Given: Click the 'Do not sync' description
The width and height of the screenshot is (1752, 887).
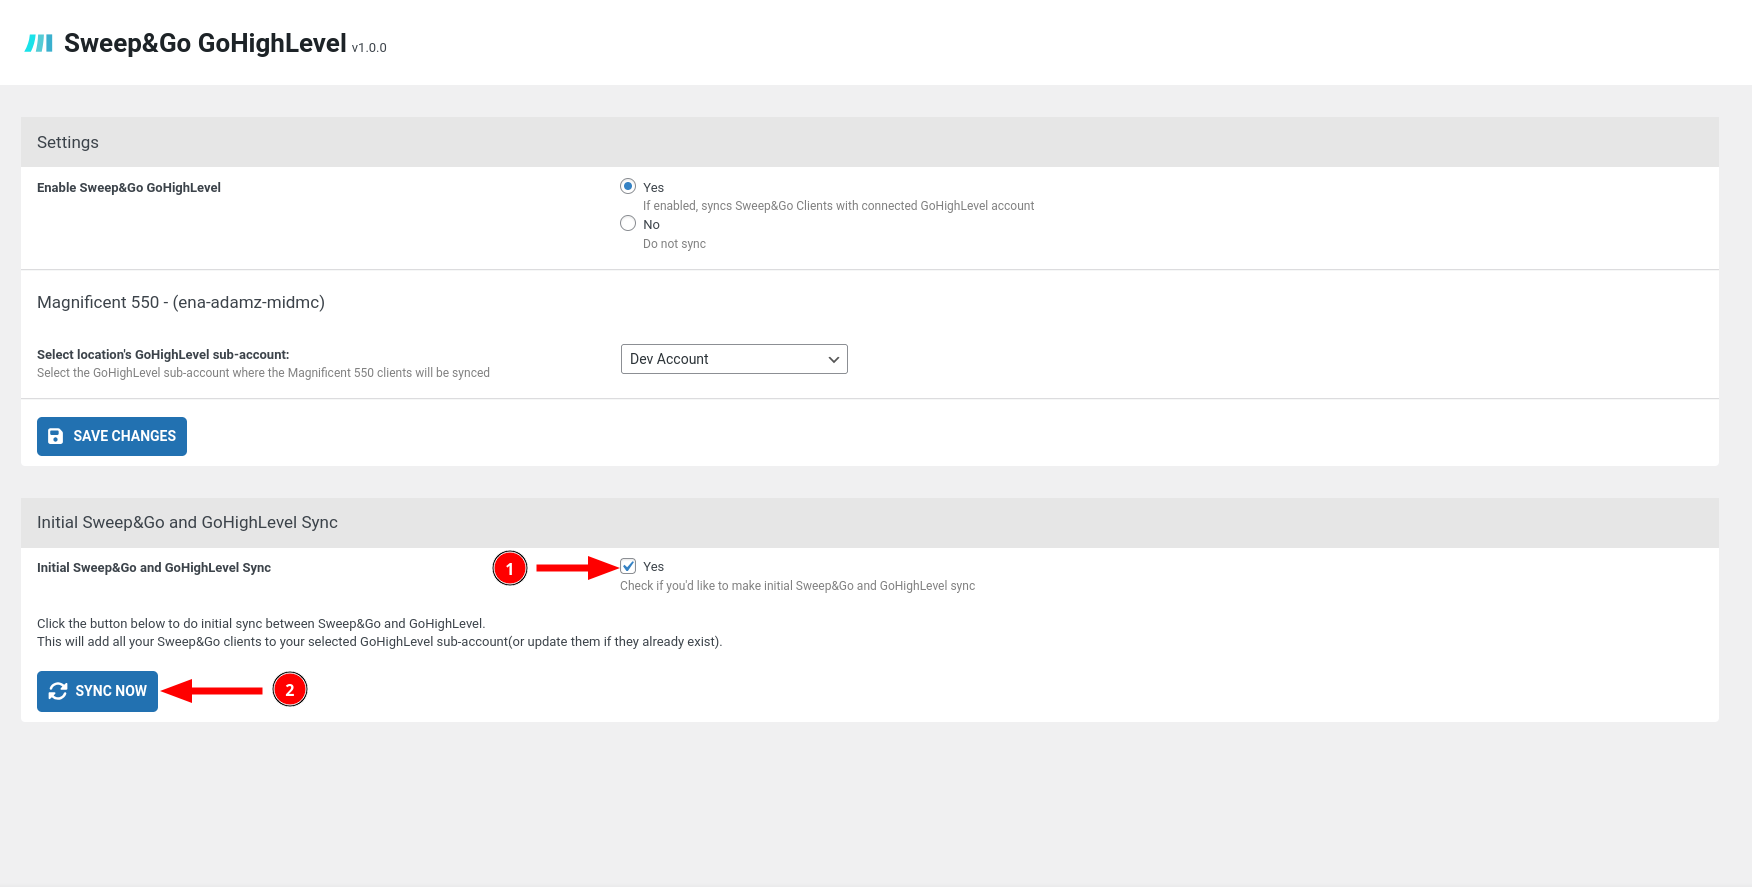Looking at the screenshot, I should (674, 244).
